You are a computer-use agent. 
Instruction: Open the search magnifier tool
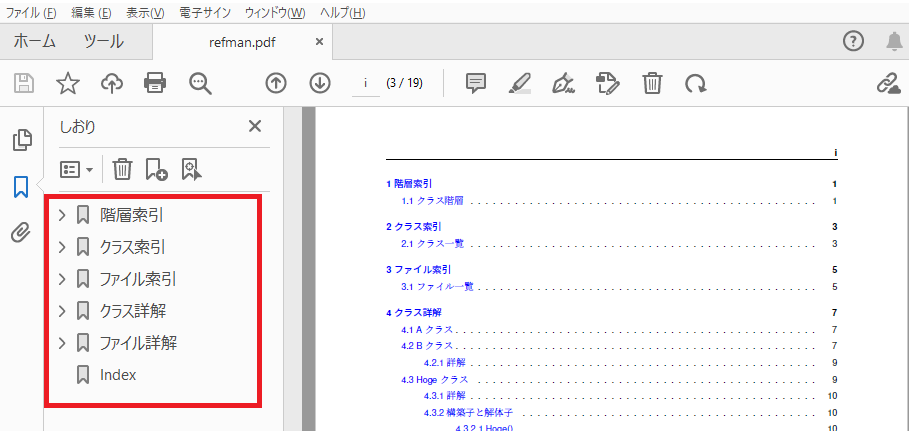pos(201,83)
